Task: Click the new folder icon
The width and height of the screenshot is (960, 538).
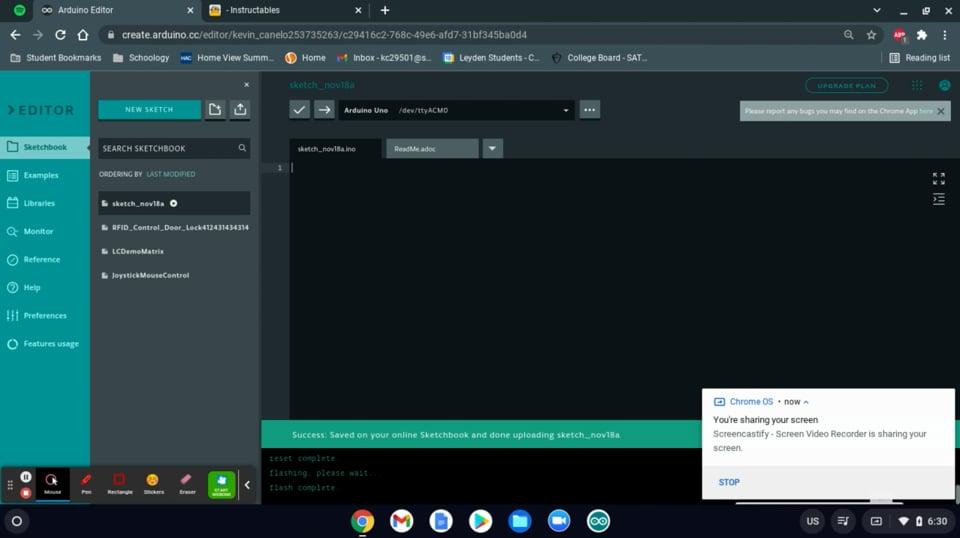Action: (215, 110)
